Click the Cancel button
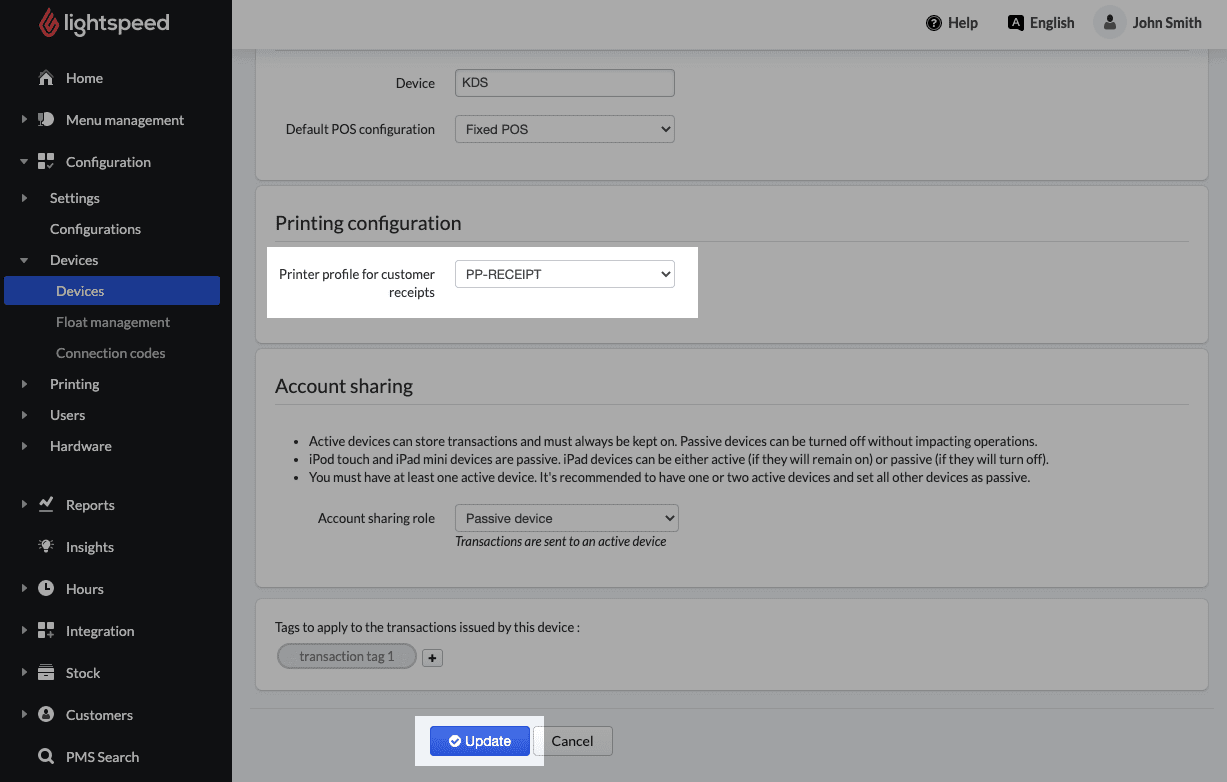 coord(572,741)
